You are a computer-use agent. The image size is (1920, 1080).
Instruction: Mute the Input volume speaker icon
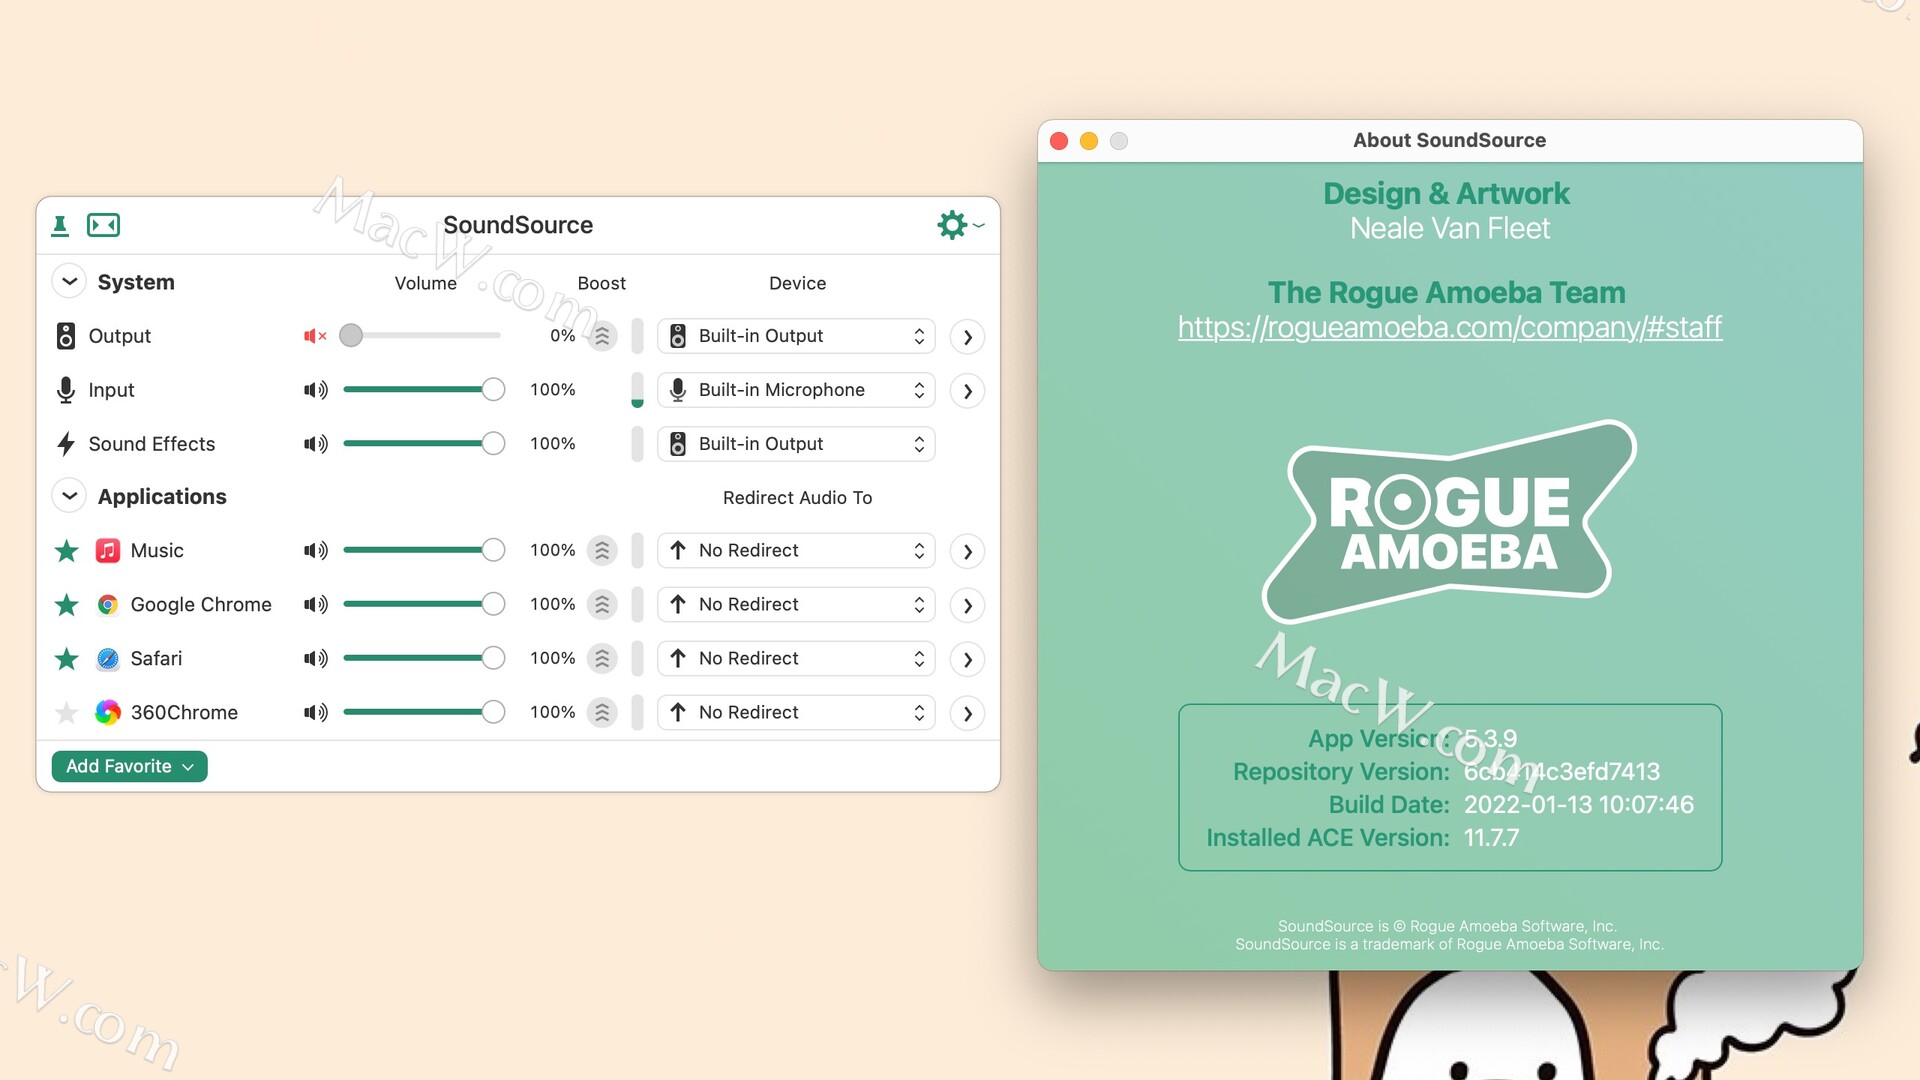click(315, 390)
